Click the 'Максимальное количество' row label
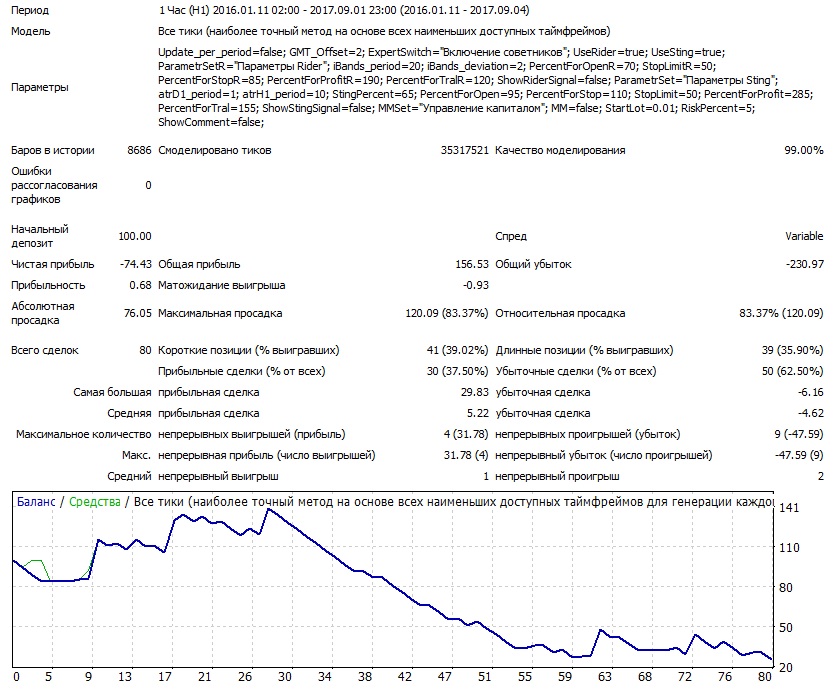This screenshot has width=836, height=691. coord(84,434)
